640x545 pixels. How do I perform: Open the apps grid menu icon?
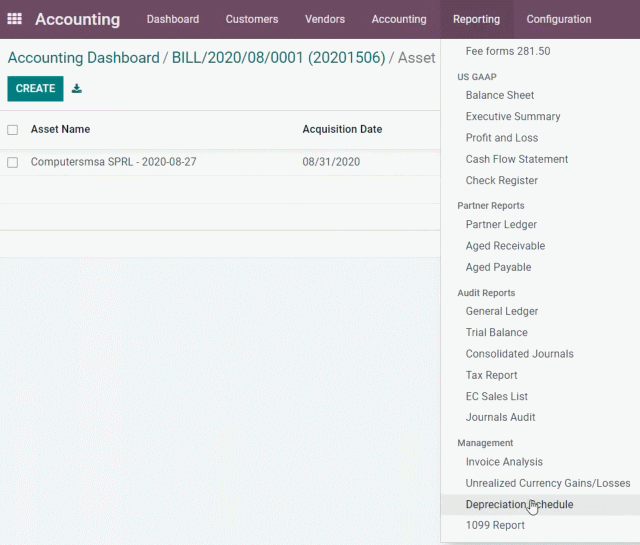click(x=15, y=19)
